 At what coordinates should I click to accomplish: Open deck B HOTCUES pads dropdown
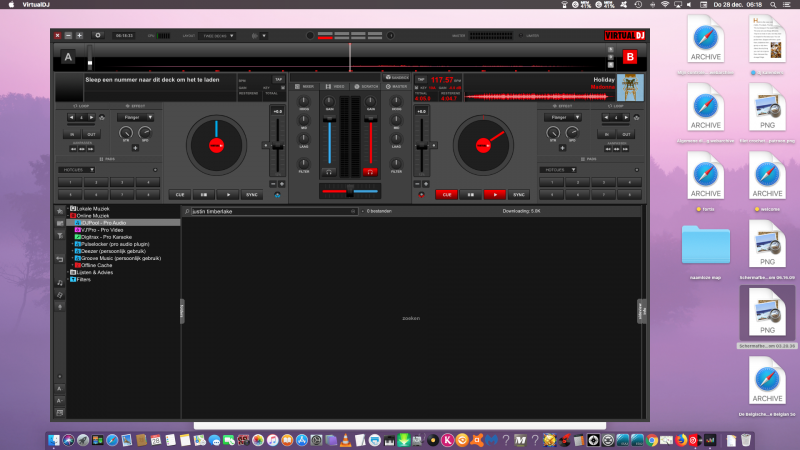pos(558,170)
